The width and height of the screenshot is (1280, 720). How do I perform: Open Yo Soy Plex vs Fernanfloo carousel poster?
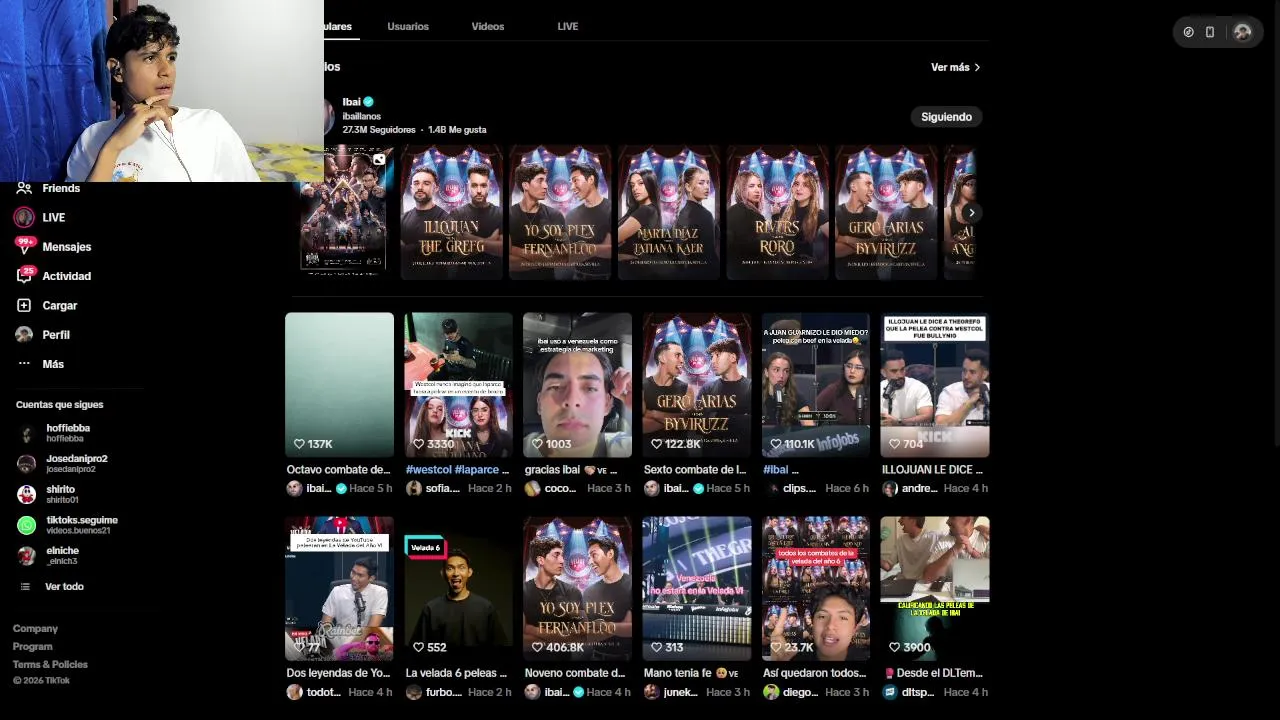click(560, 212)
